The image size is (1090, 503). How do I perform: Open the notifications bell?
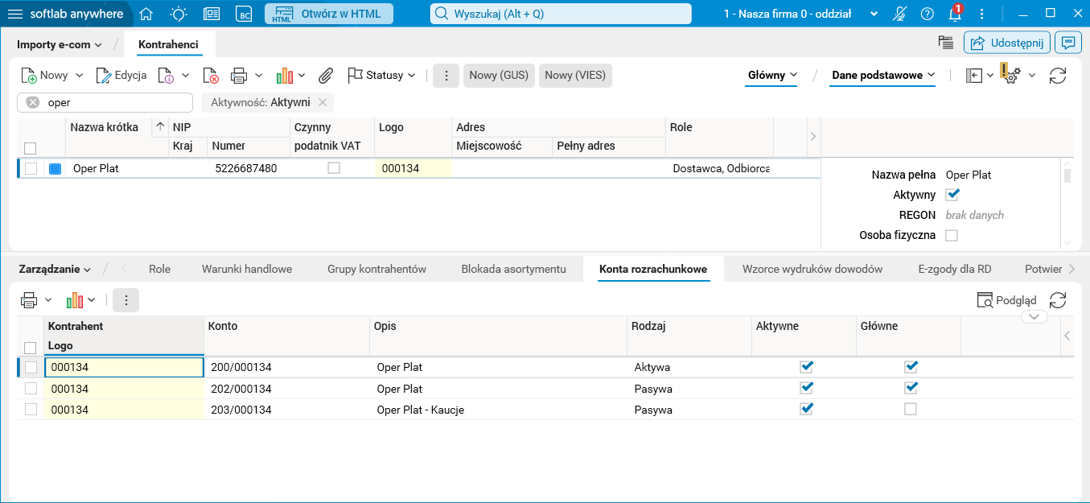(x=955, y=14)
